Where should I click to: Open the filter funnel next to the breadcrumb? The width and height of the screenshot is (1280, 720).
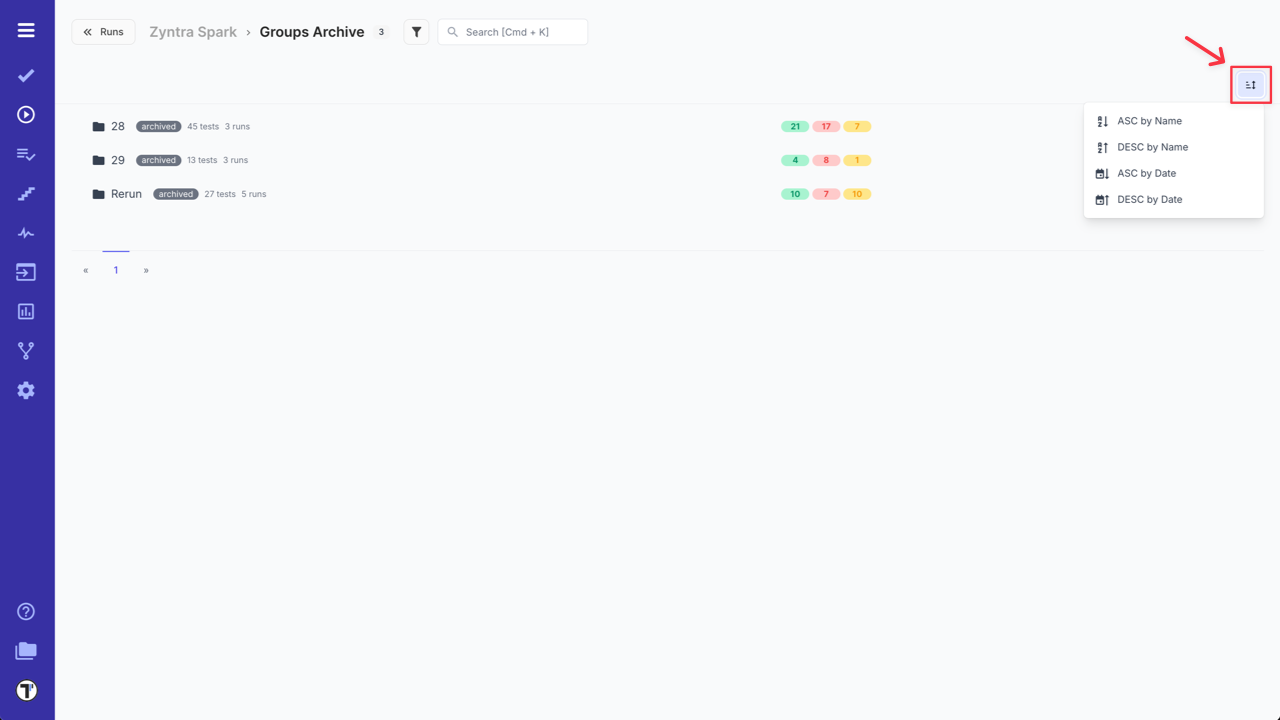(x=416, y=31)
